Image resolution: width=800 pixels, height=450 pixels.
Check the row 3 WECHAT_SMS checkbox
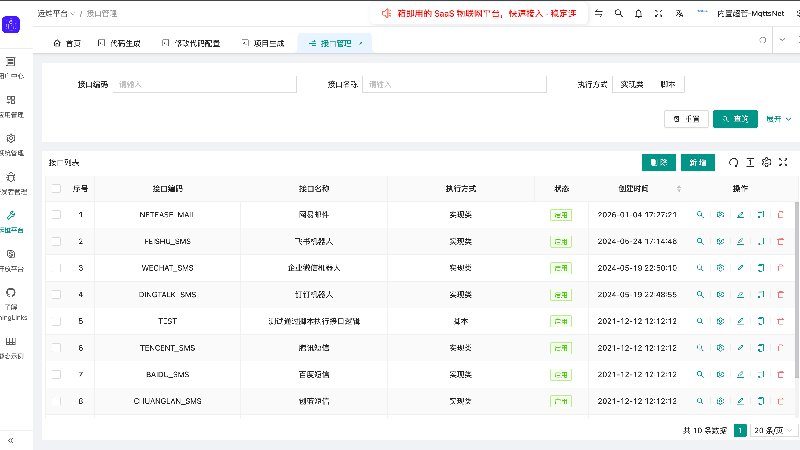point(56,268)
